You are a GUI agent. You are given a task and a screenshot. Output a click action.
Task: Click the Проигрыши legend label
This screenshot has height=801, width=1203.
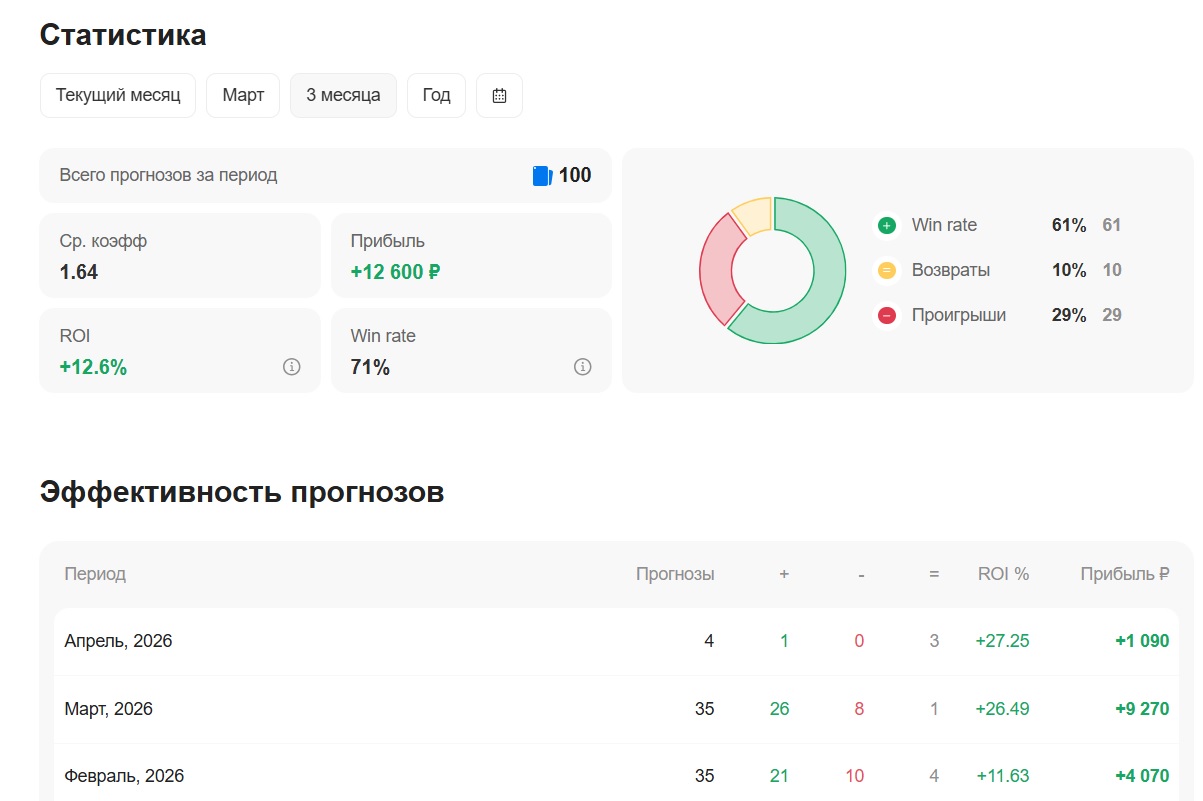click(959, 315)
